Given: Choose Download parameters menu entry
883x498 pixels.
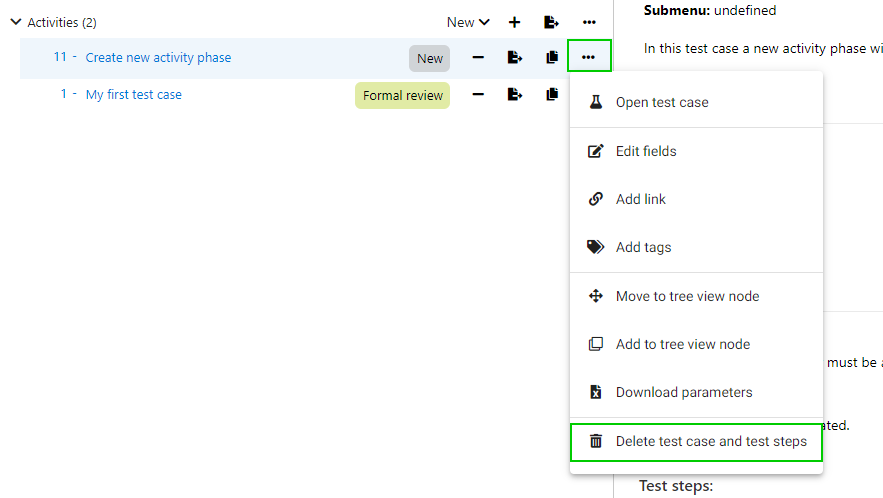Looking at the screenshot, I should (683, 392).
